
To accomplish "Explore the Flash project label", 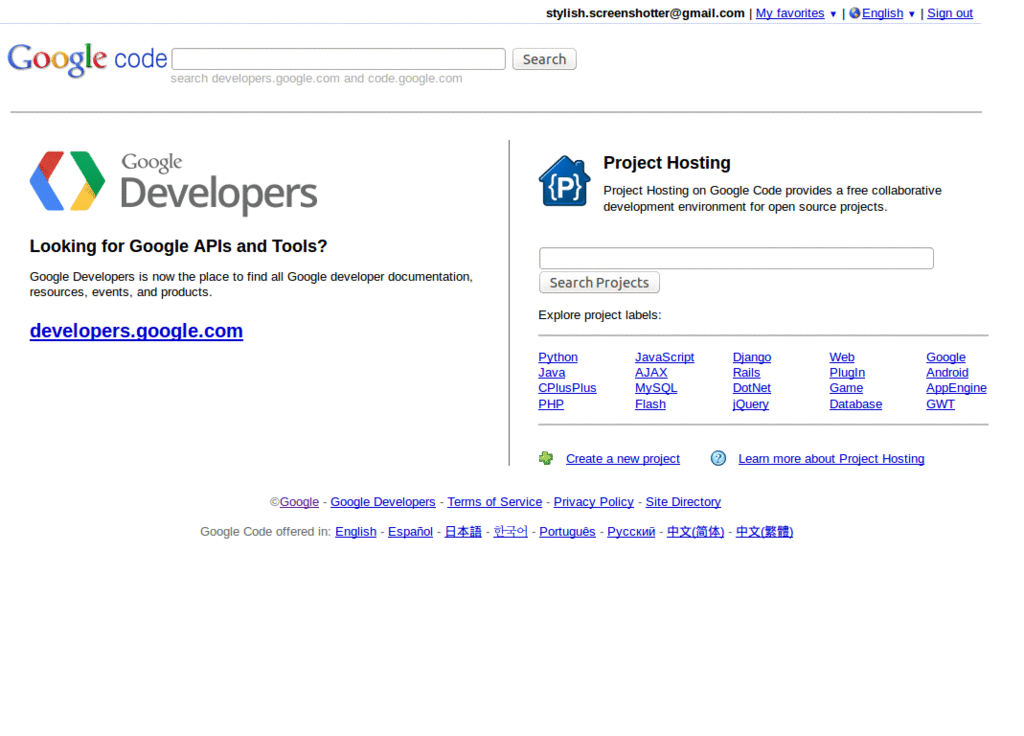I will (x=650, y=404).
